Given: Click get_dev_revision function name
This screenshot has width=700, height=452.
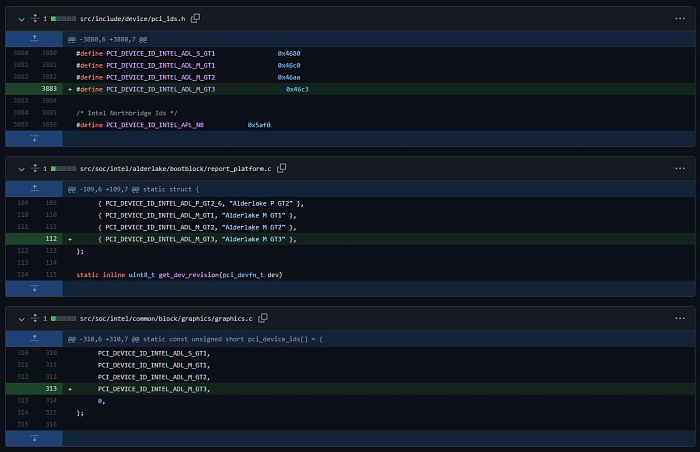Looking at the screenshot, I should point(189,275).
